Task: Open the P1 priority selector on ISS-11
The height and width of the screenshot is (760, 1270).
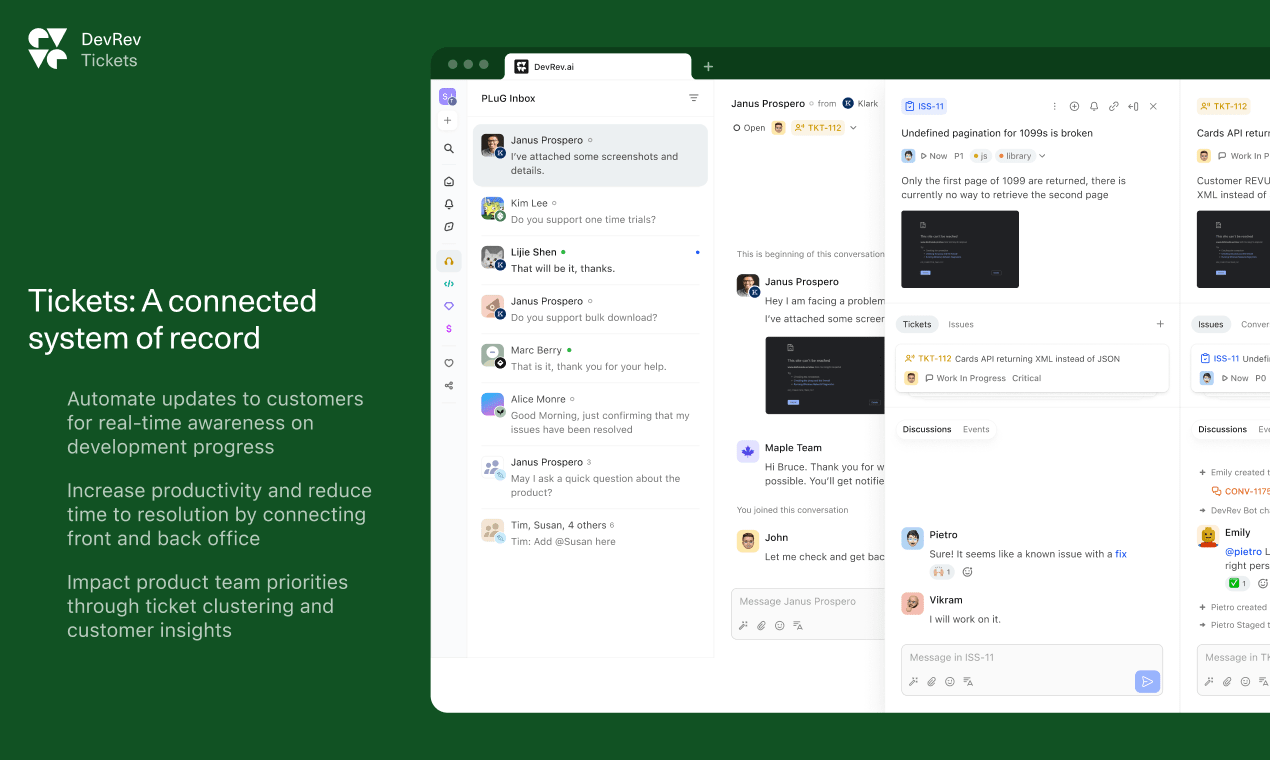Action: [959, 156]
